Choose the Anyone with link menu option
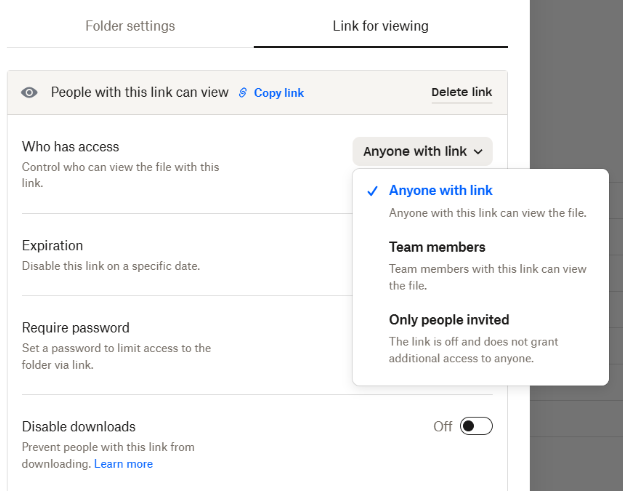This screenshot has width=623, height=491. tap(441, 191)
